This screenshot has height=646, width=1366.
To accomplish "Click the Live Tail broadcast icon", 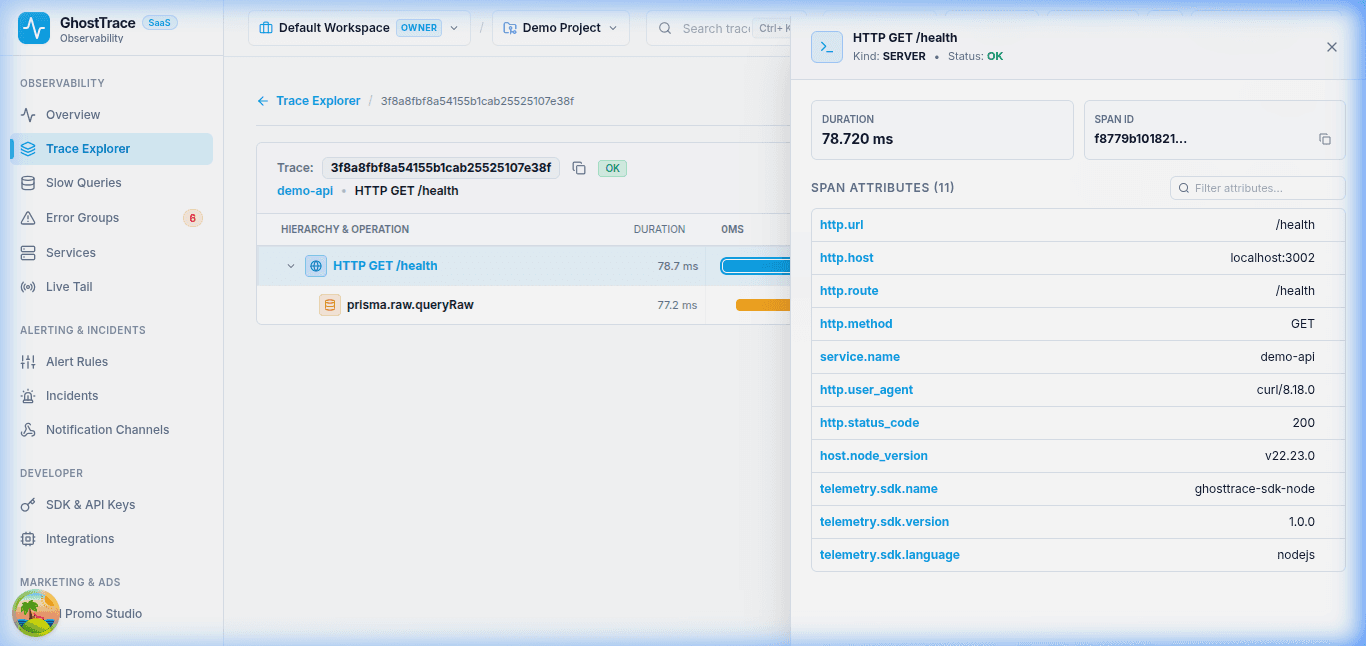I will (x=28, y=287).
